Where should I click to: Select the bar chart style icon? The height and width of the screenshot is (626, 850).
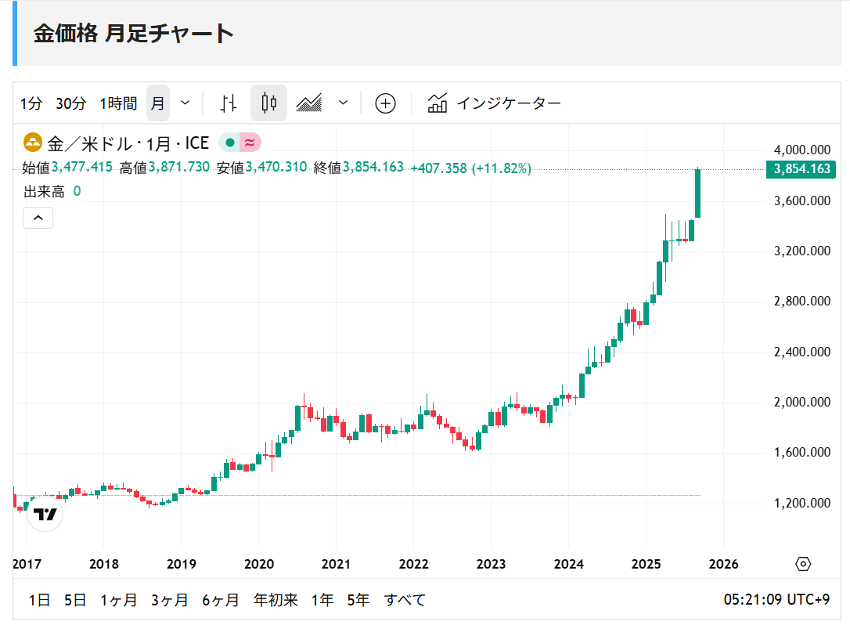pyautogui.click(x=229, y=103)
